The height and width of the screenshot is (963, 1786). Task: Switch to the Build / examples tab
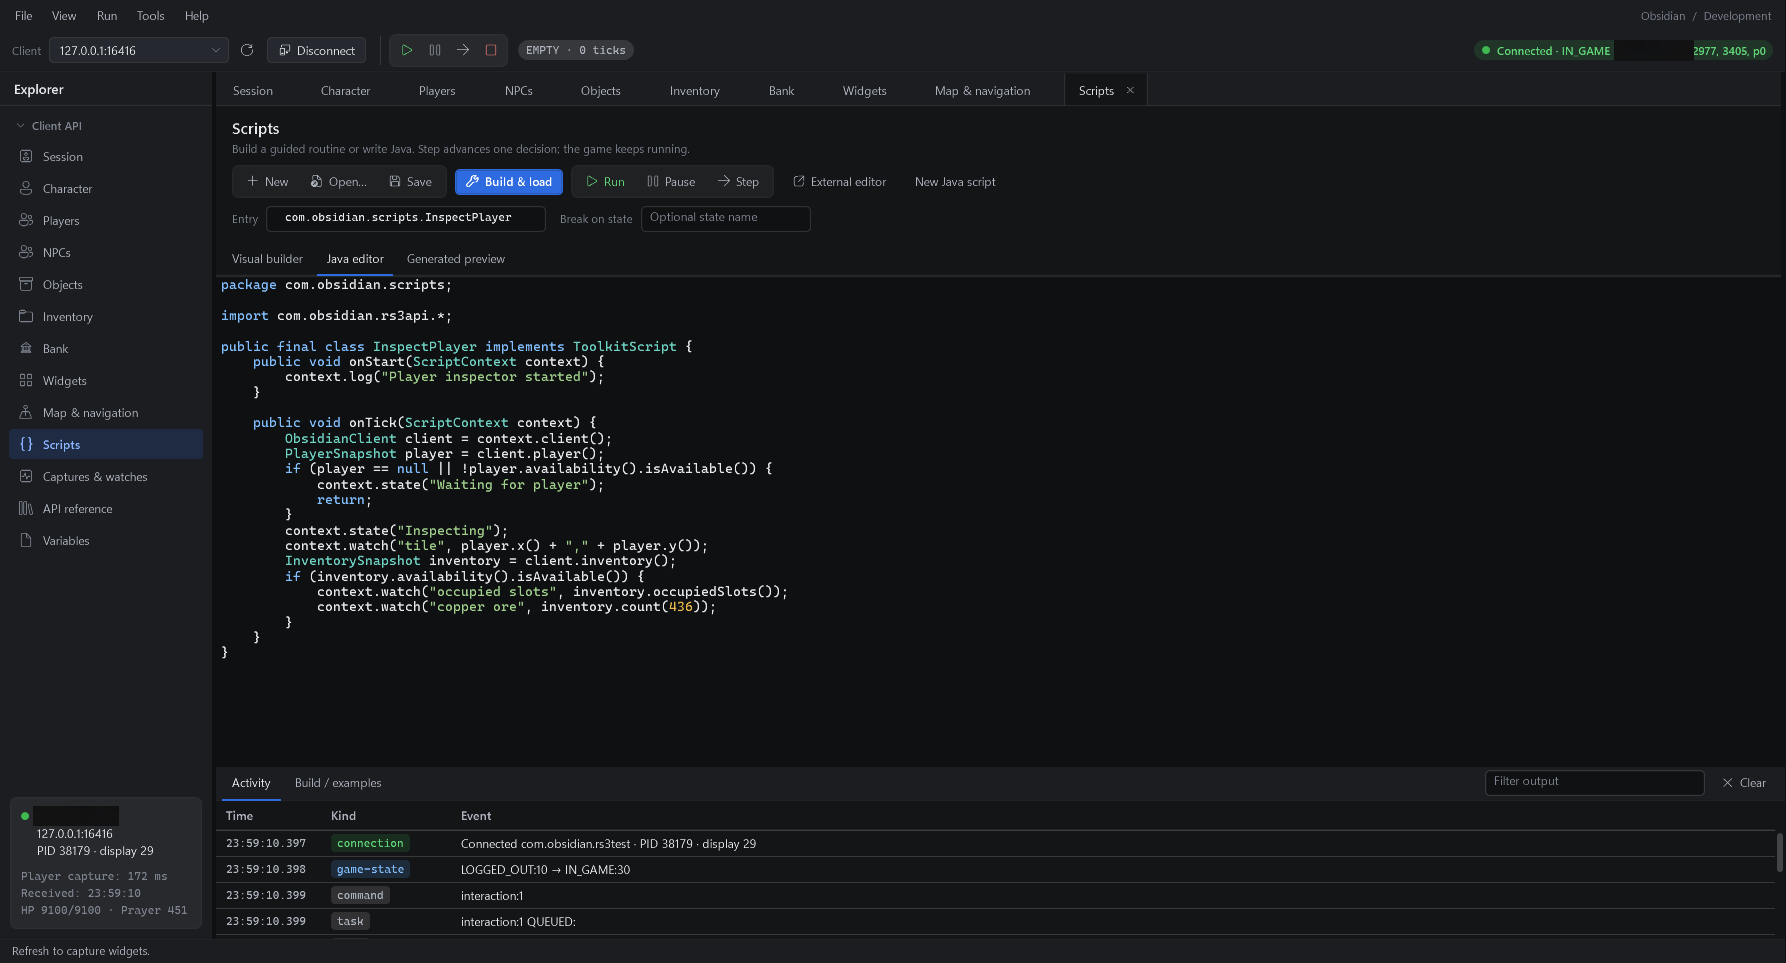coord(338,783)
